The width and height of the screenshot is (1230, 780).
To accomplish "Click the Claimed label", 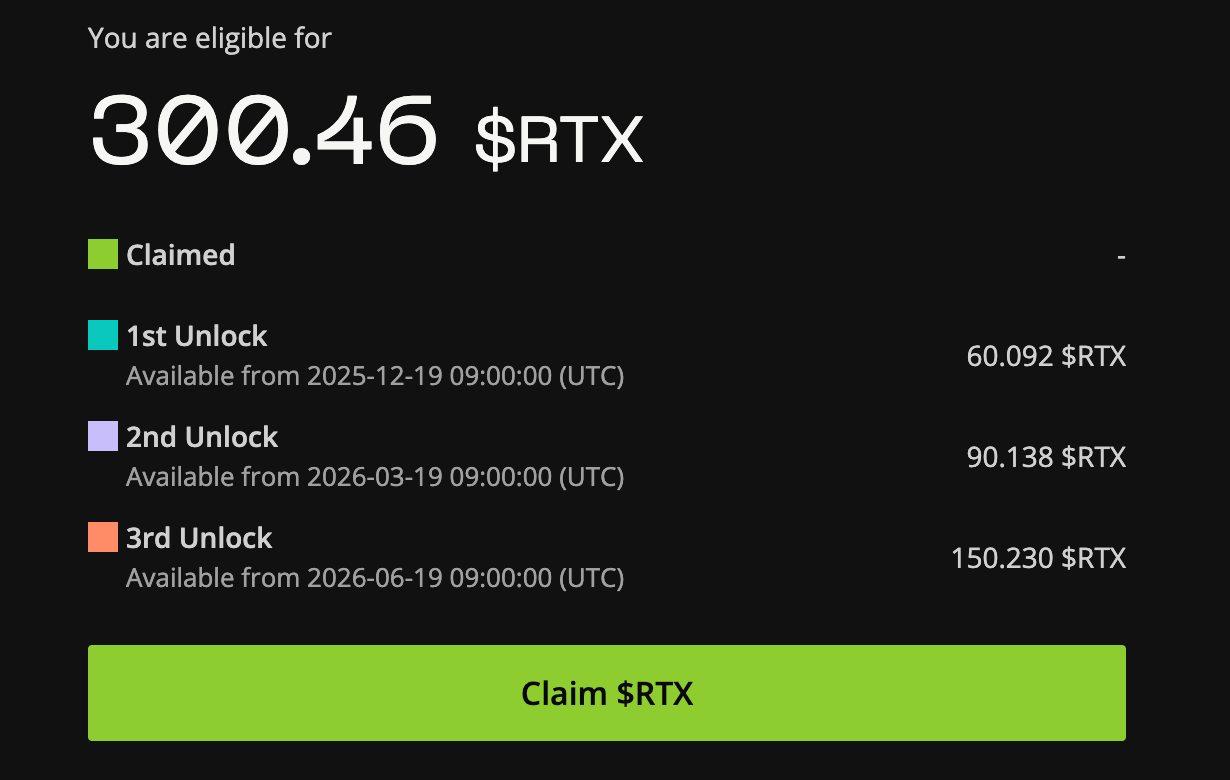I will point(181,255).
